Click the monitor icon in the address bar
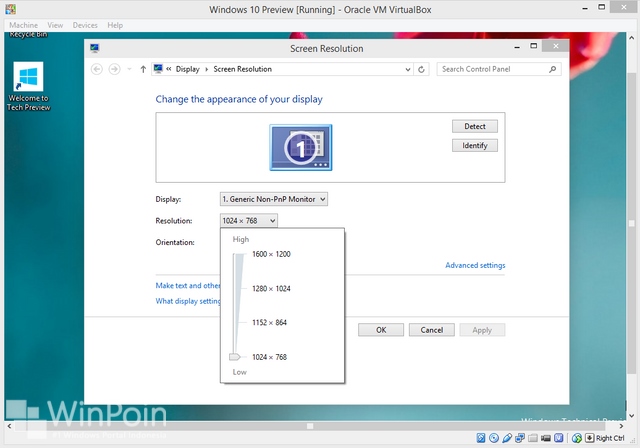Screen dimensions: 640x448 158,69
